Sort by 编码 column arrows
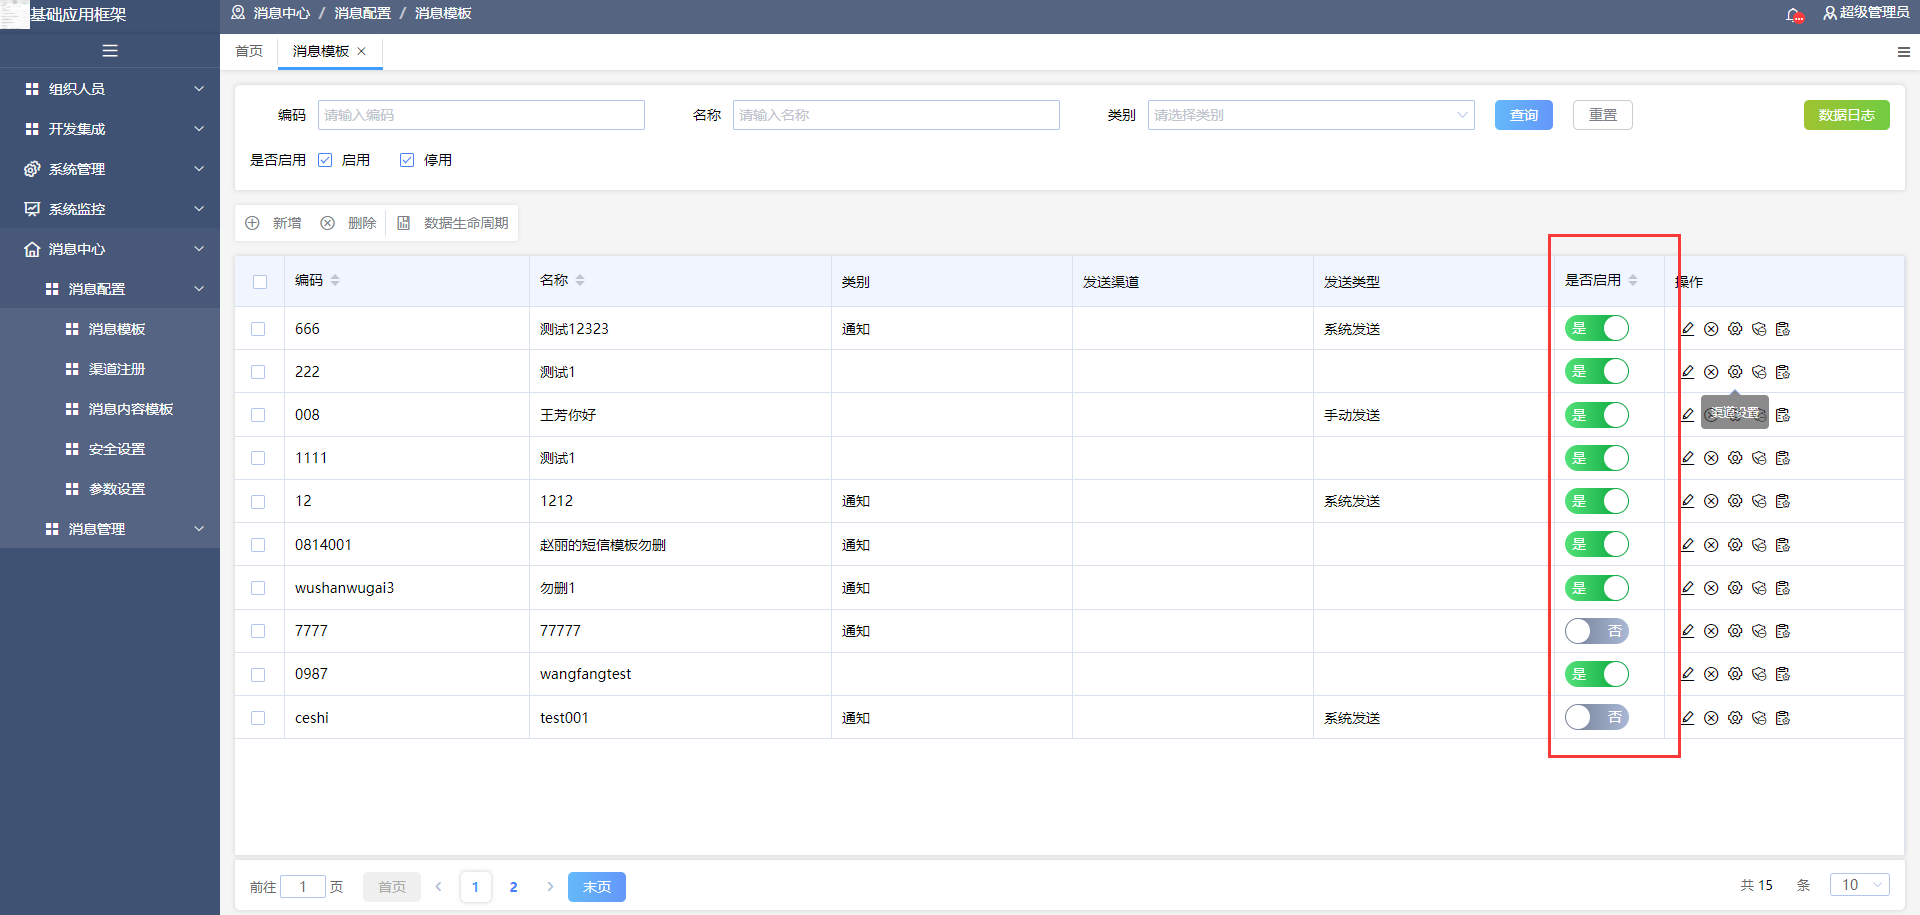The width and height of the screenshot is (1920, 915). 335,280
